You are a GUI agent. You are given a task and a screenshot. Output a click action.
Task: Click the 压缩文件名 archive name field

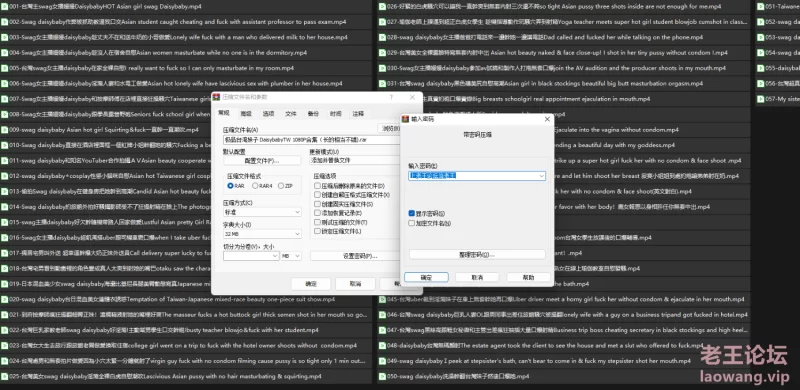[311, 139]
